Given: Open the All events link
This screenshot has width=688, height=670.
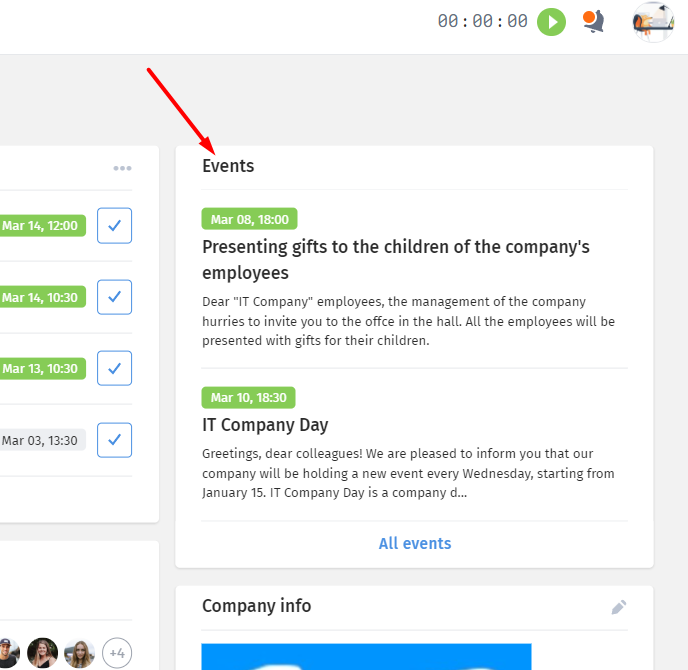Looking at the screenshot, I should [x=415, y=543].
